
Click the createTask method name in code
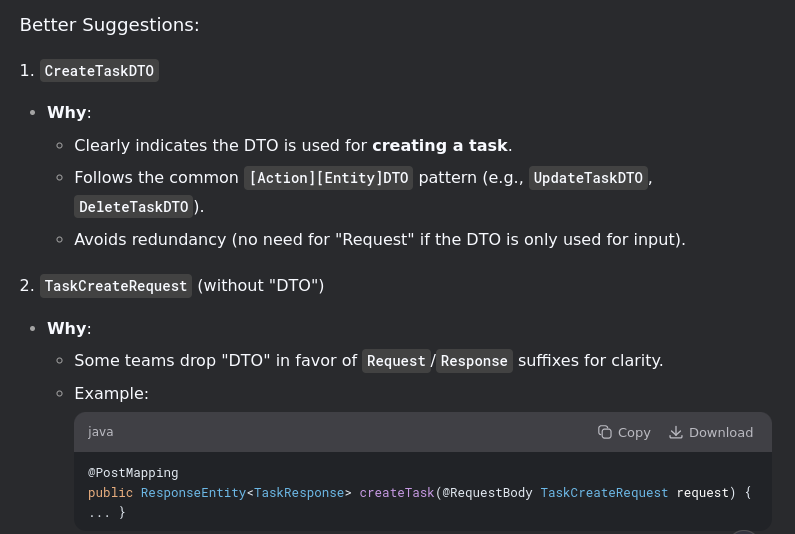click(x=397, y=492)
